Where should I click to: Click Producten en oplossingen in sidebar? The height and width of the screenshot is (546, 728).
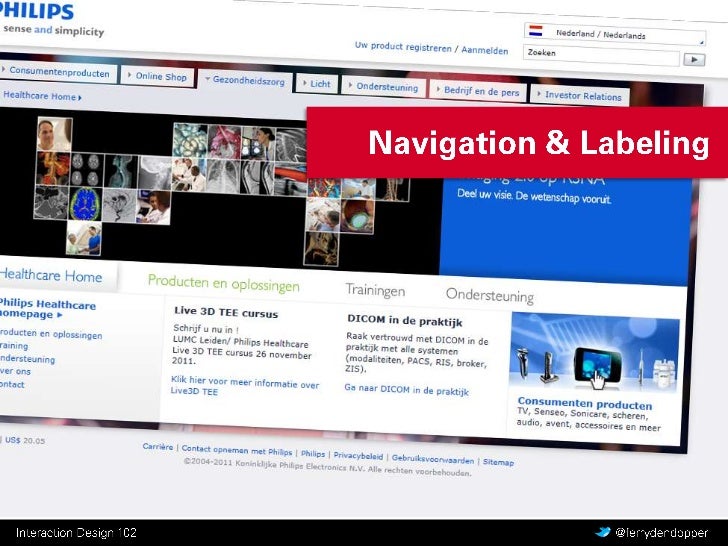pyautogui.click(x=50, y=334)
